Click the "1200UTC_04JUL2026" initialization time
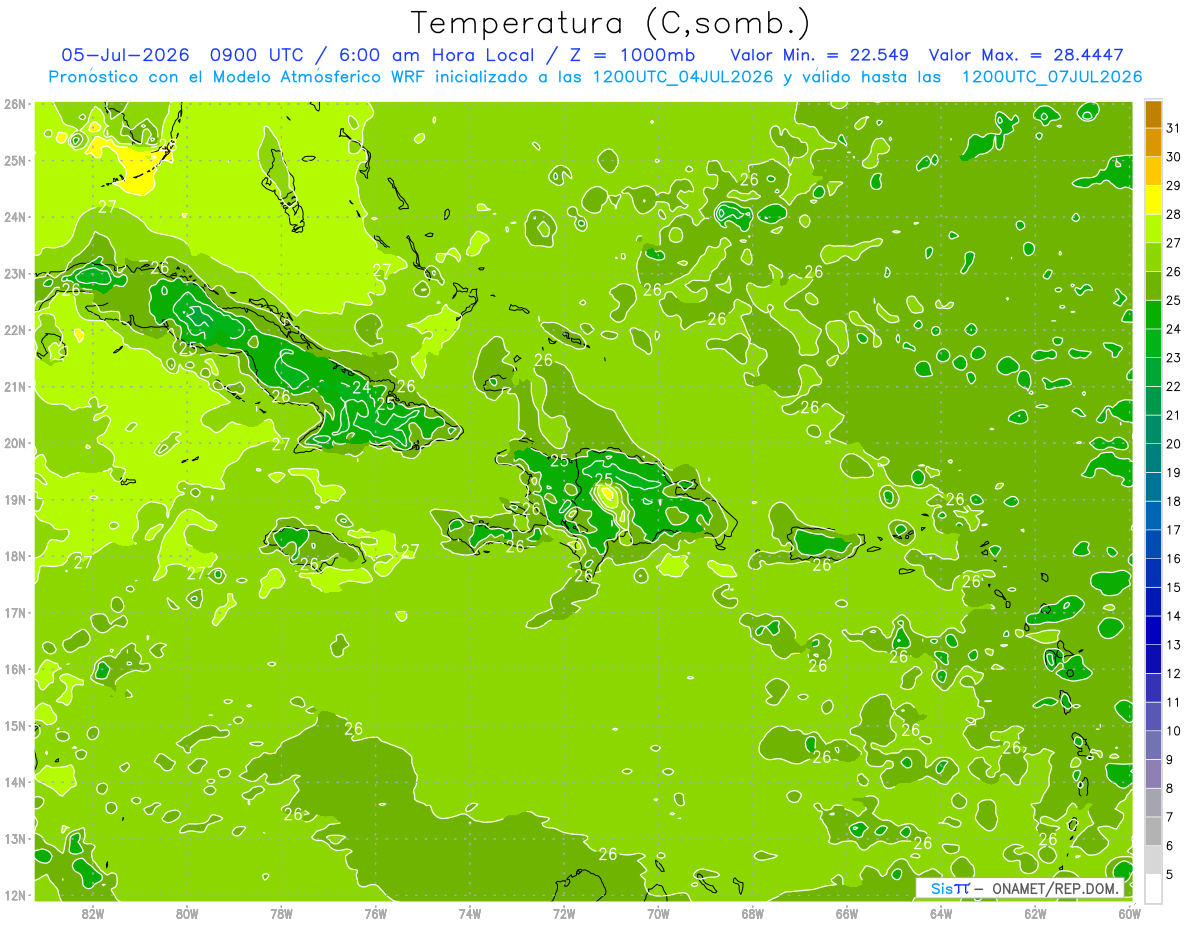Screen dimensions: 1200x927 [x=683, y=76]
